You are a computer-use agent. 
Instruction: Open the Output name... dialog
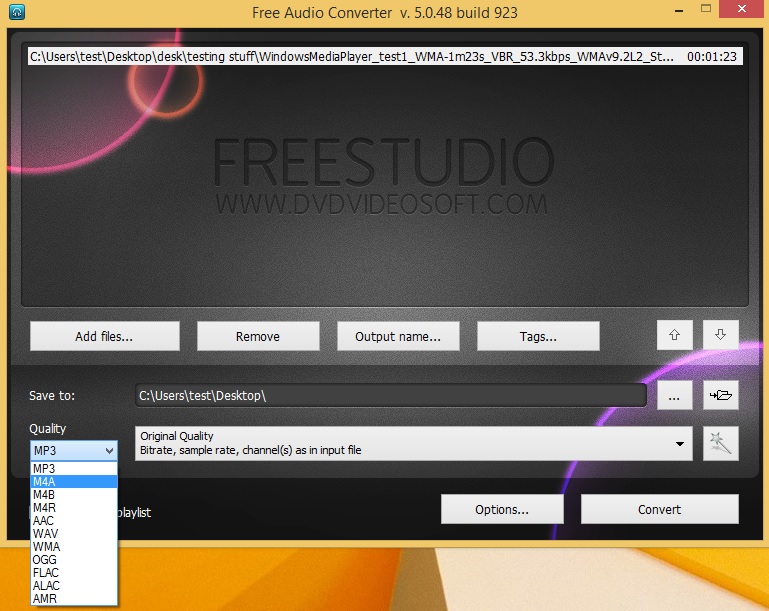point(398,336)
